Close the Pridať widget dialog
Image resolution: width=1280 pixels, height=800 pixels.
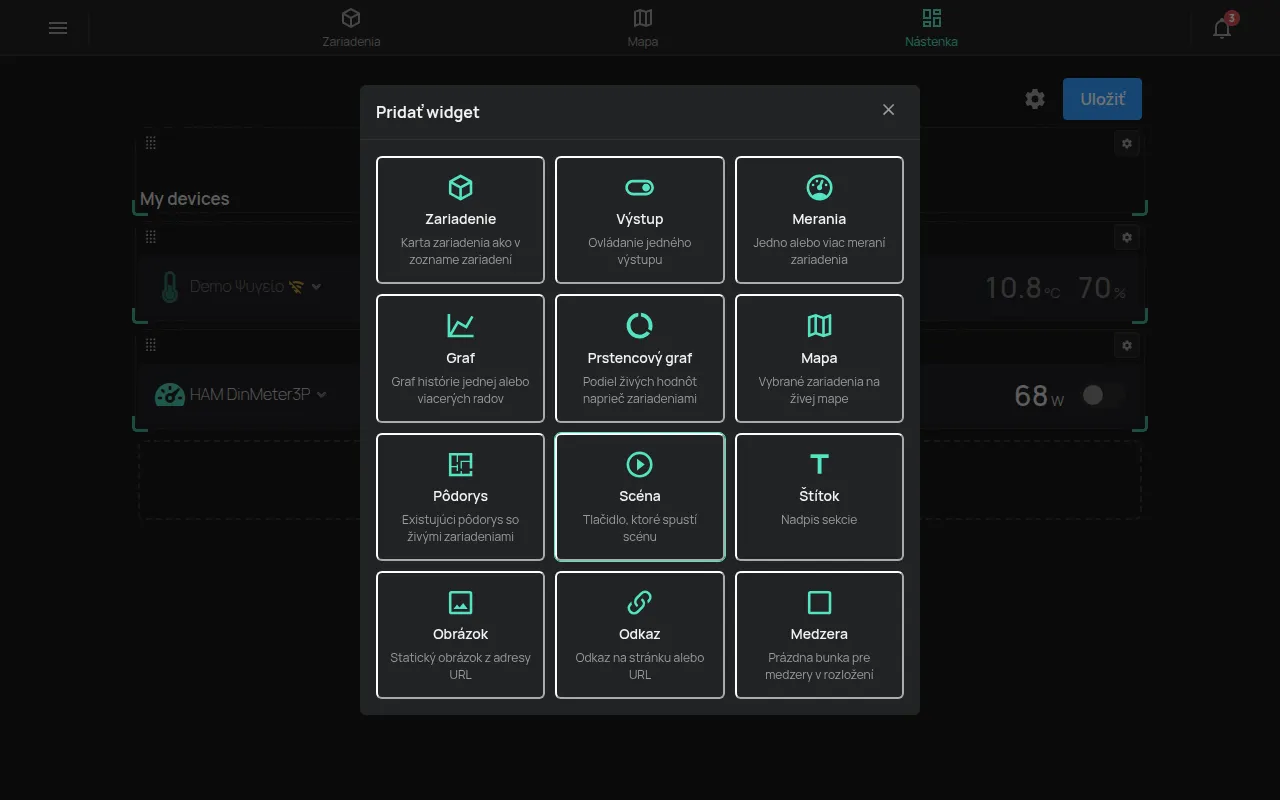[888, 110]
